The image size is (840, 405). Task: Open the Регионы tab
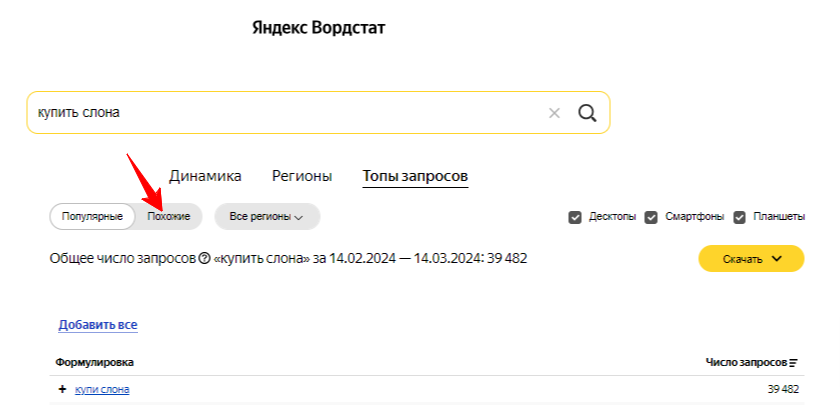pos(302,176)
